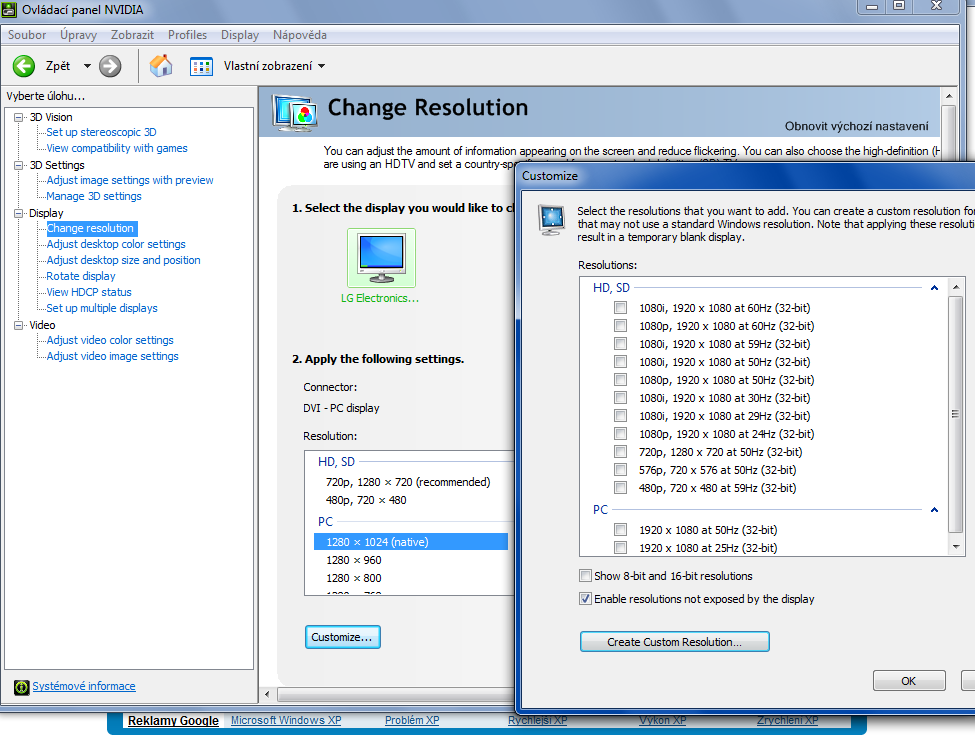
Task: Click Customize list scrollbar down arrow
Action: coord(956,547)
